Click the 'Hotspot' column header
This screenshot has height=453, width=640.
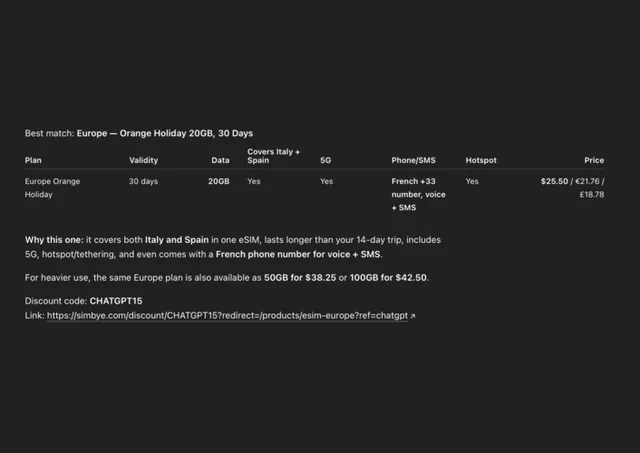[x=481, y=160]
